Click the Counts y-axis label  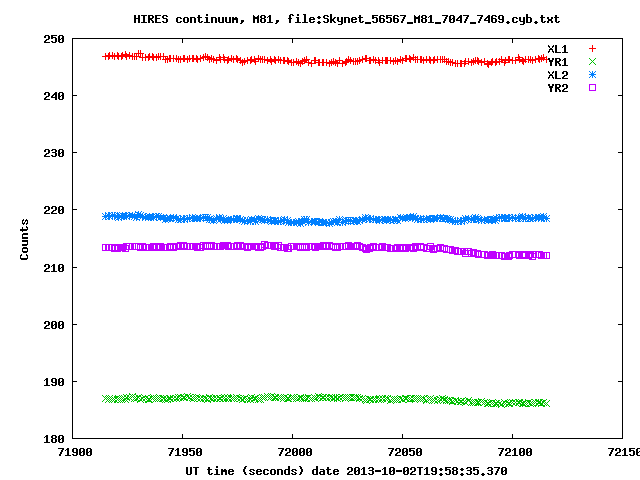(x=24, y=239)
